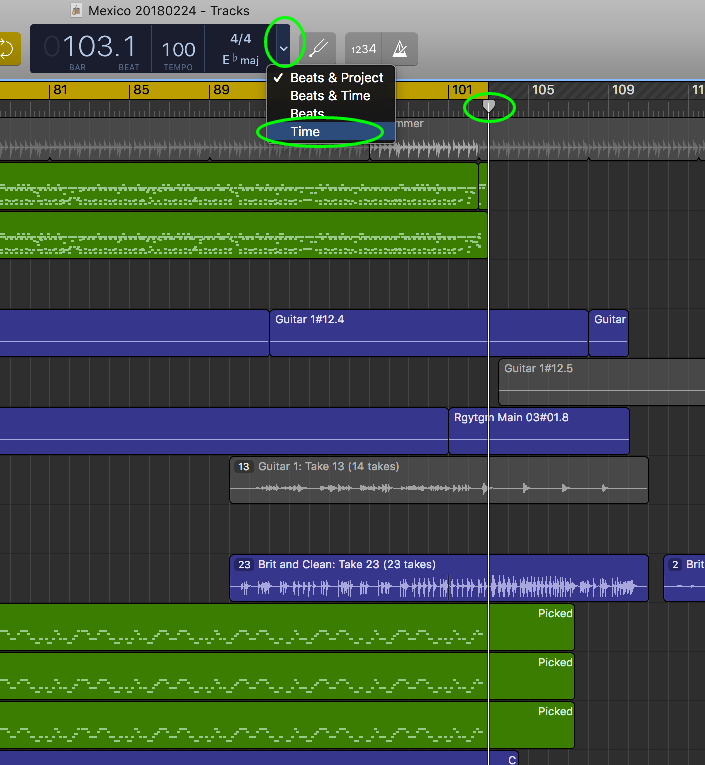Select the Rgytgn Main 03#01.8 region

[x=539, y=431]
